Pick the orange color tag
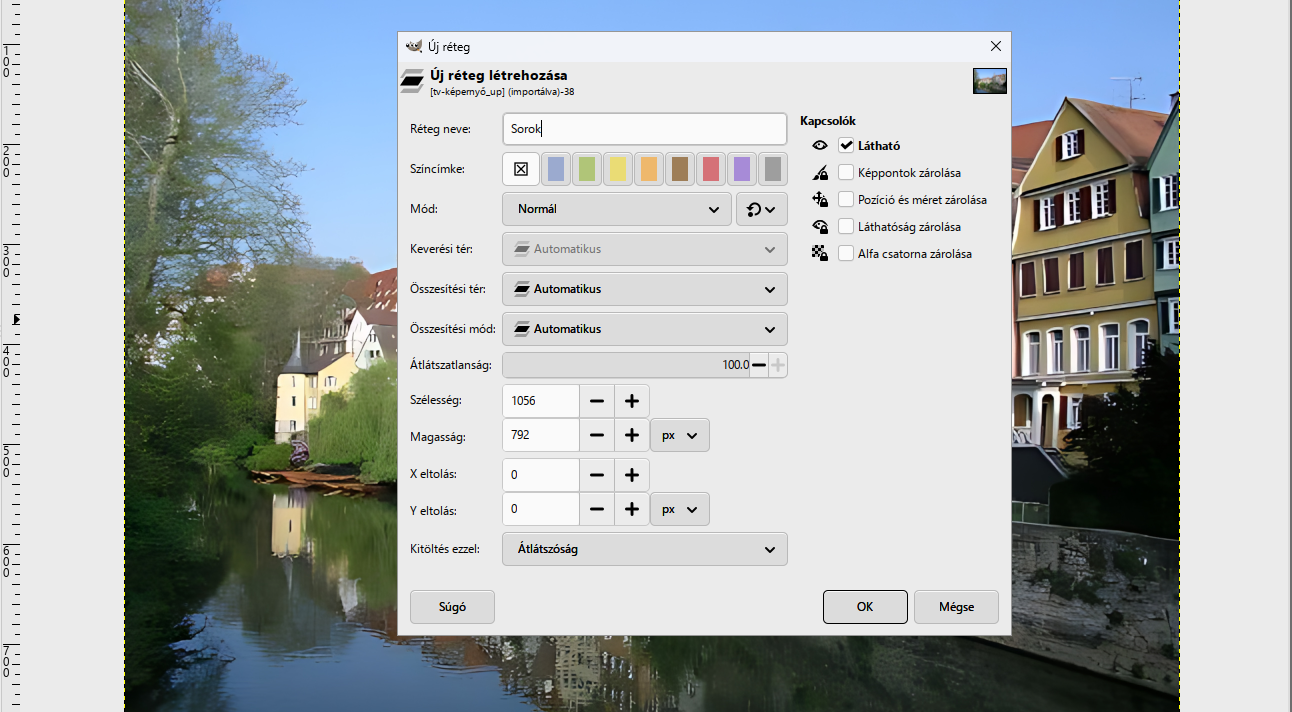This screenshot has height=712, width=1292. (x=649, y=169)
